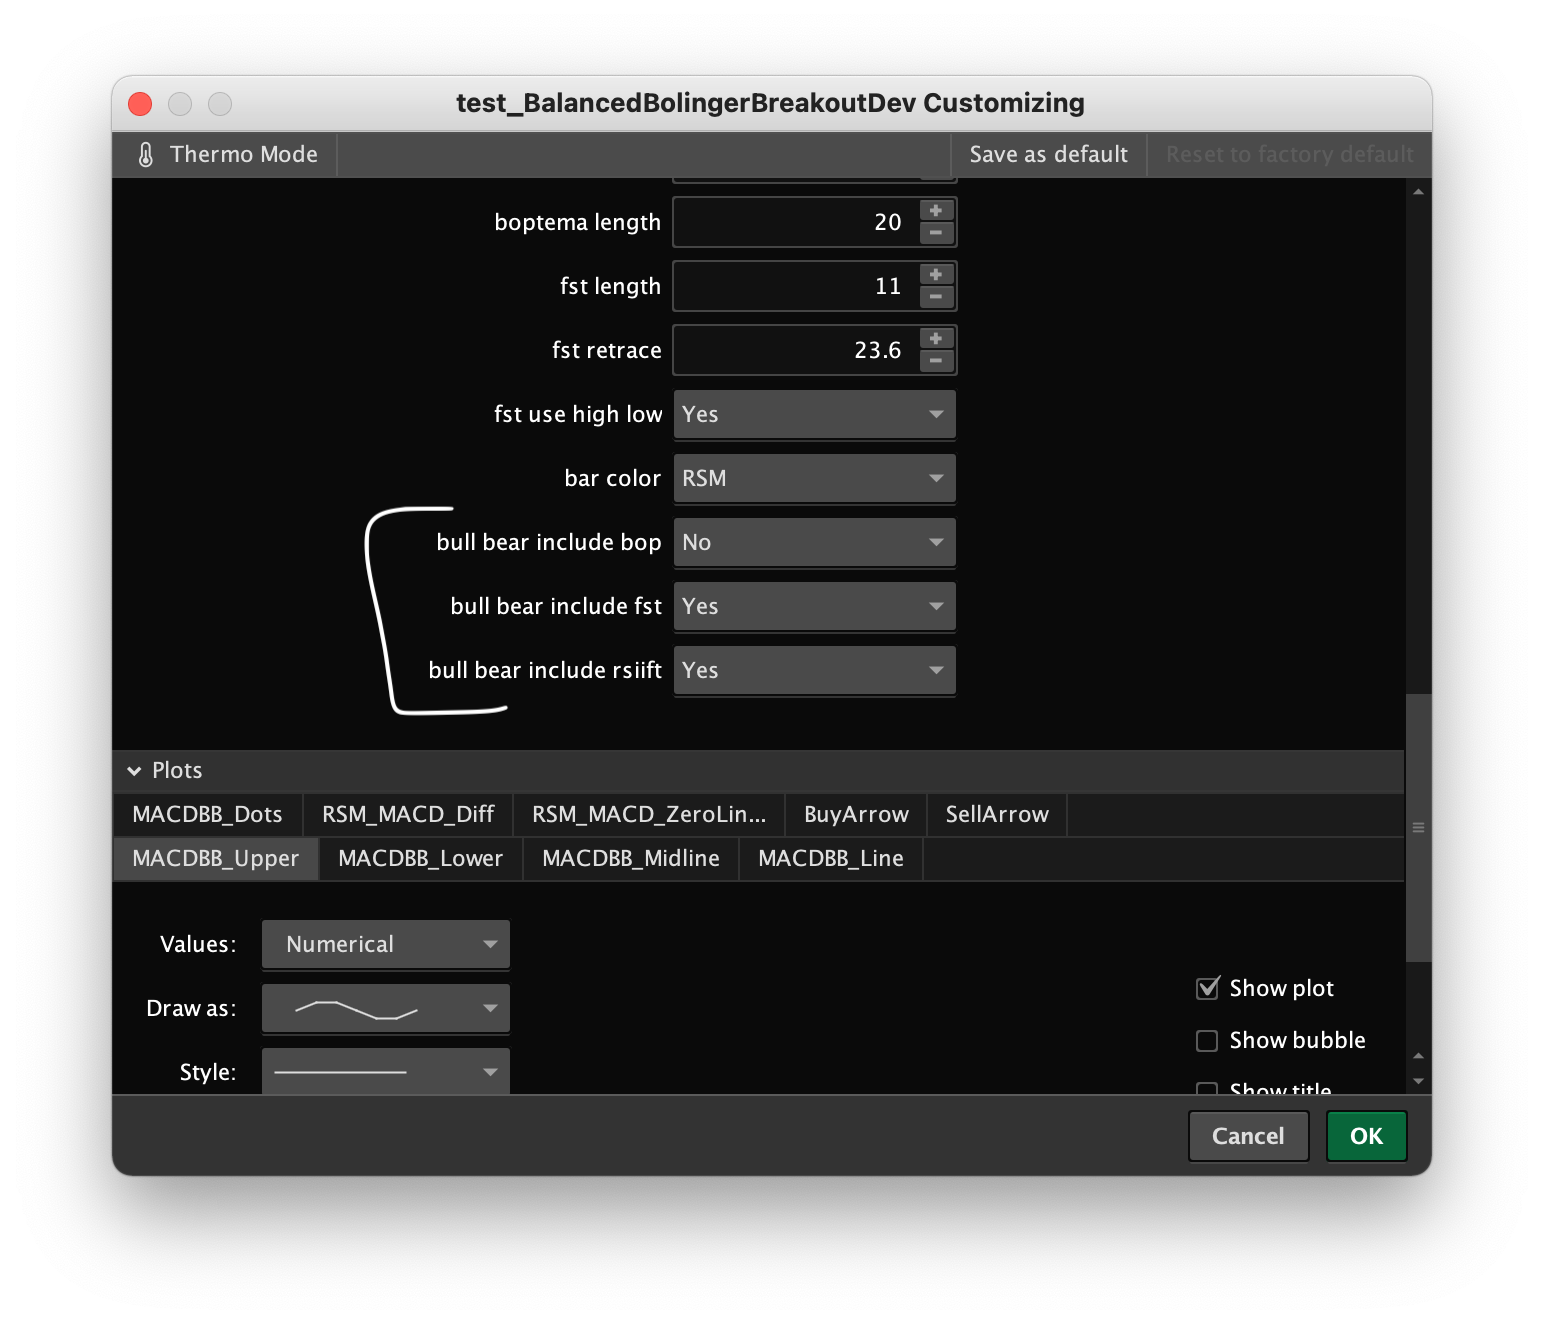Switch to RSM_MACD_Diff plot tab
Screen dimensions: 1544x1324
408,815
